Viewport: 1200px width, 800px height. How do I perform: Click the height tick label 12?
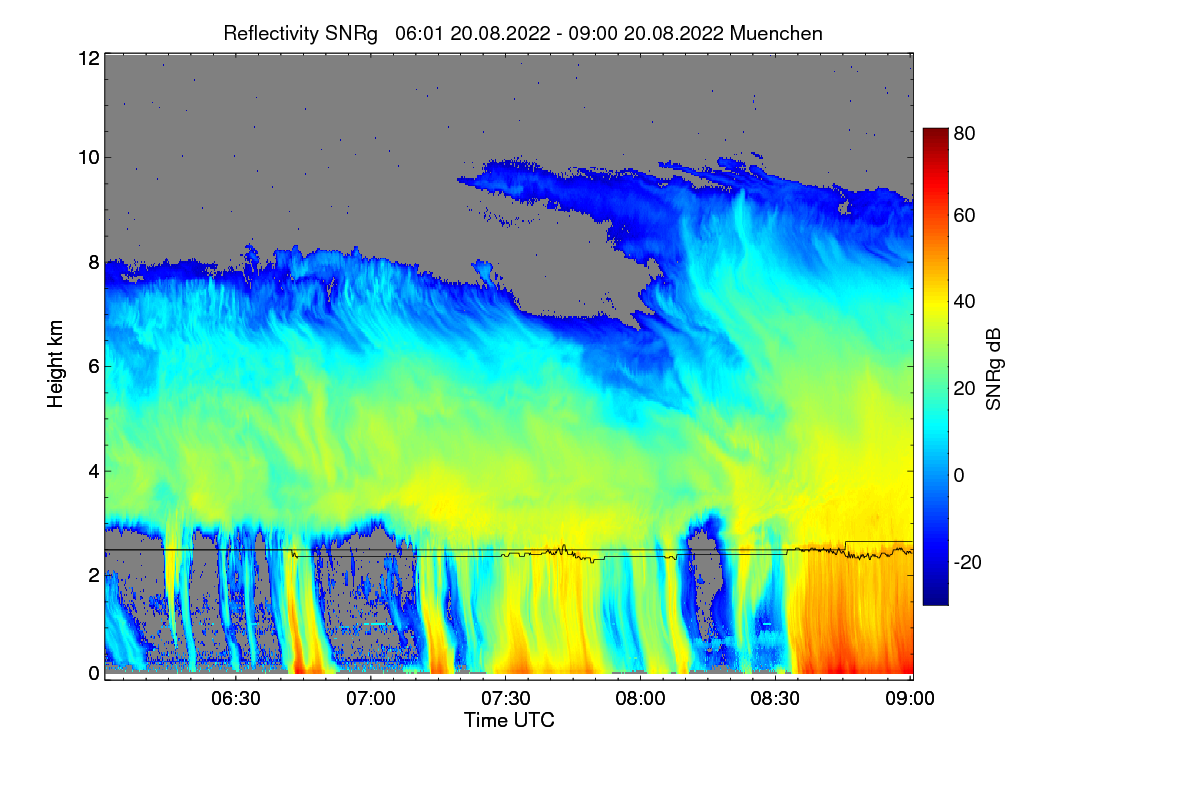tap(88, 58)
